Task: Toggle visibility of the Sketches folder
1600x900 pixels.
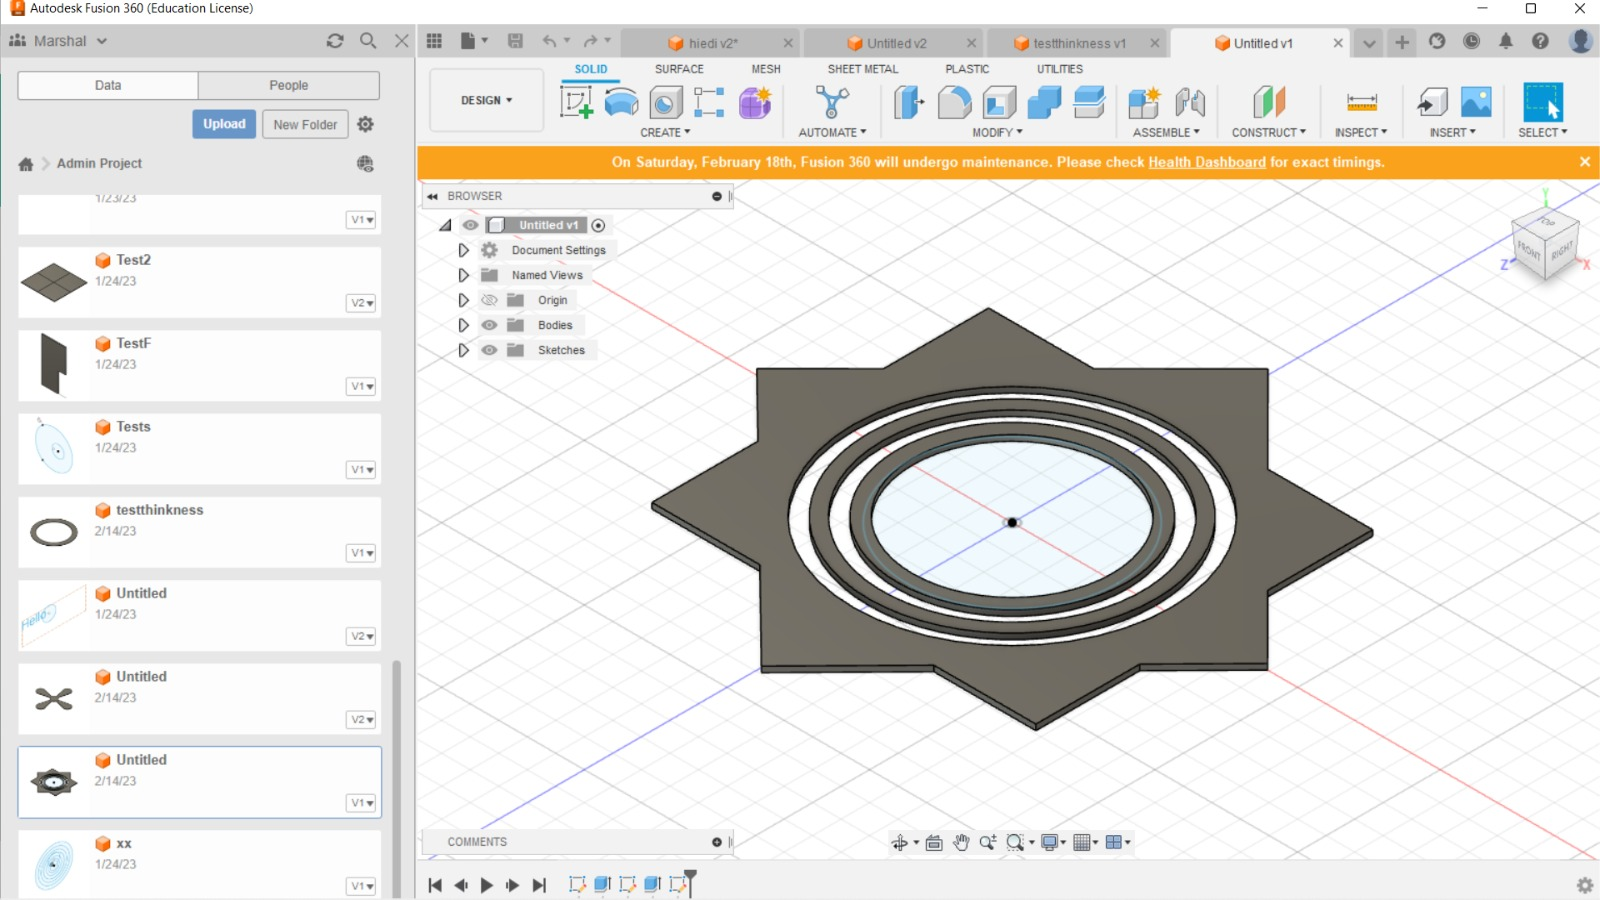Action: click(x=489, y=350)
